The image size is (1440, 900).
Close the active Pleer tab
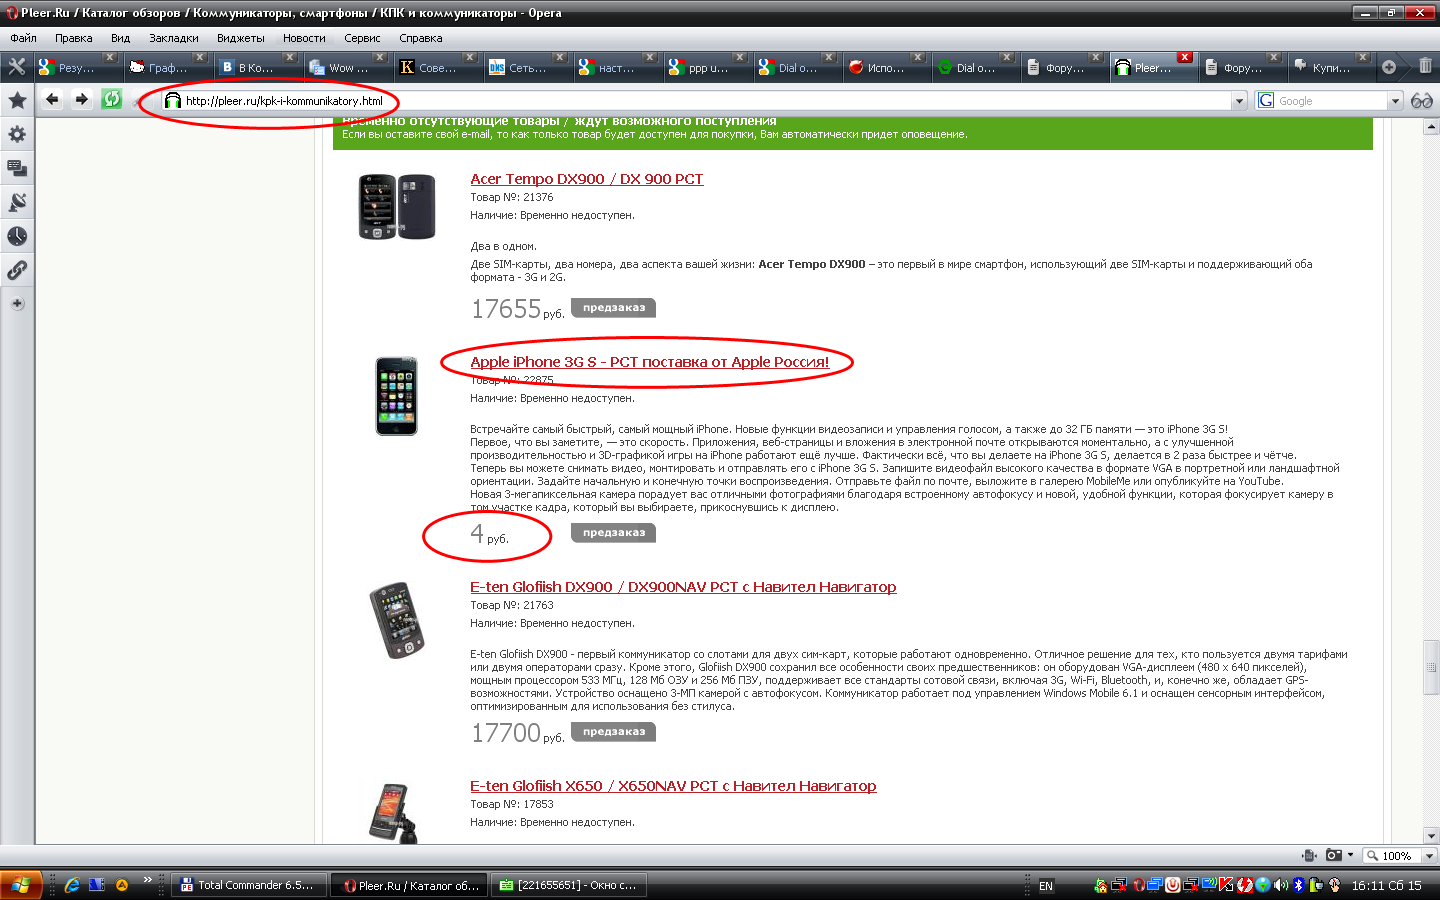[1185, 57]
